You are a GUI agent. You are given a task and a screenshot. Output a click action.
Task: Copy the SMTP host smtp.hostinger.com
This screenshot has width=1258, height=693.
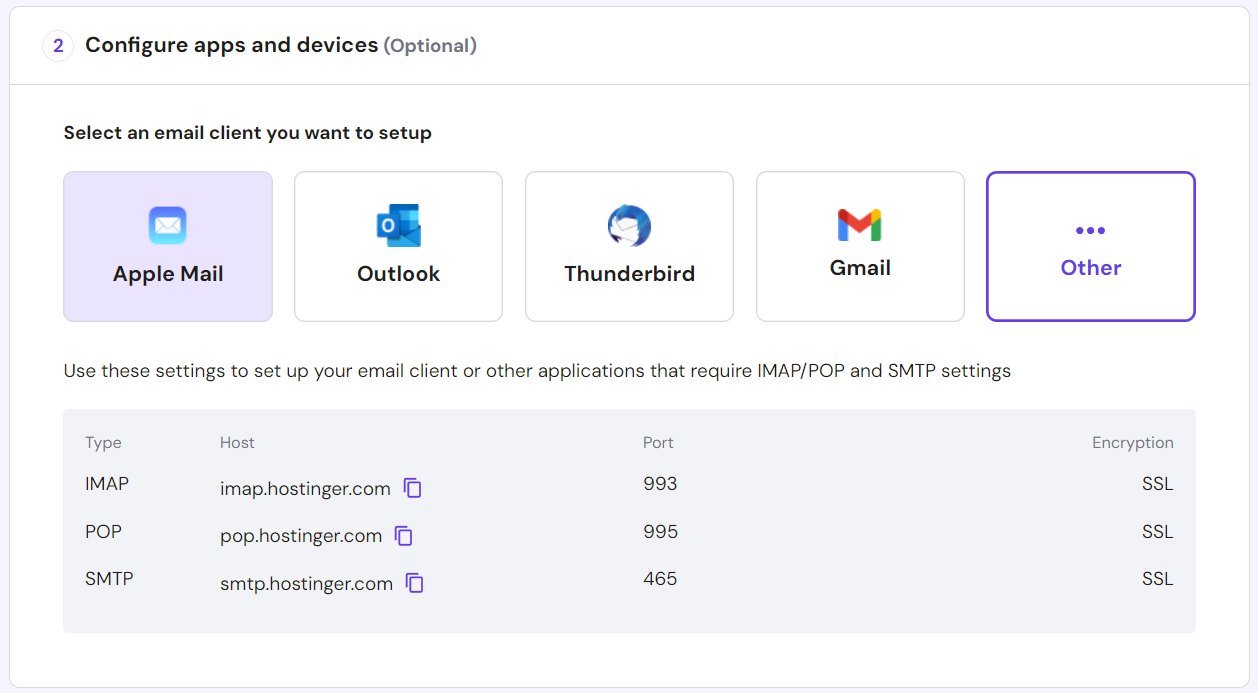click(414, 583)
